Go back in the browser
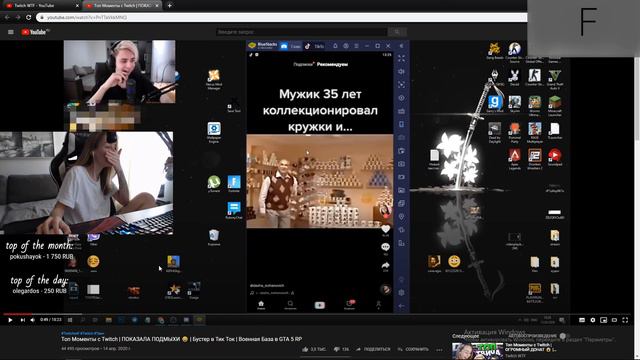Image resolution: width=640 pixels, height=360 pixels. (x=7, y=17)
